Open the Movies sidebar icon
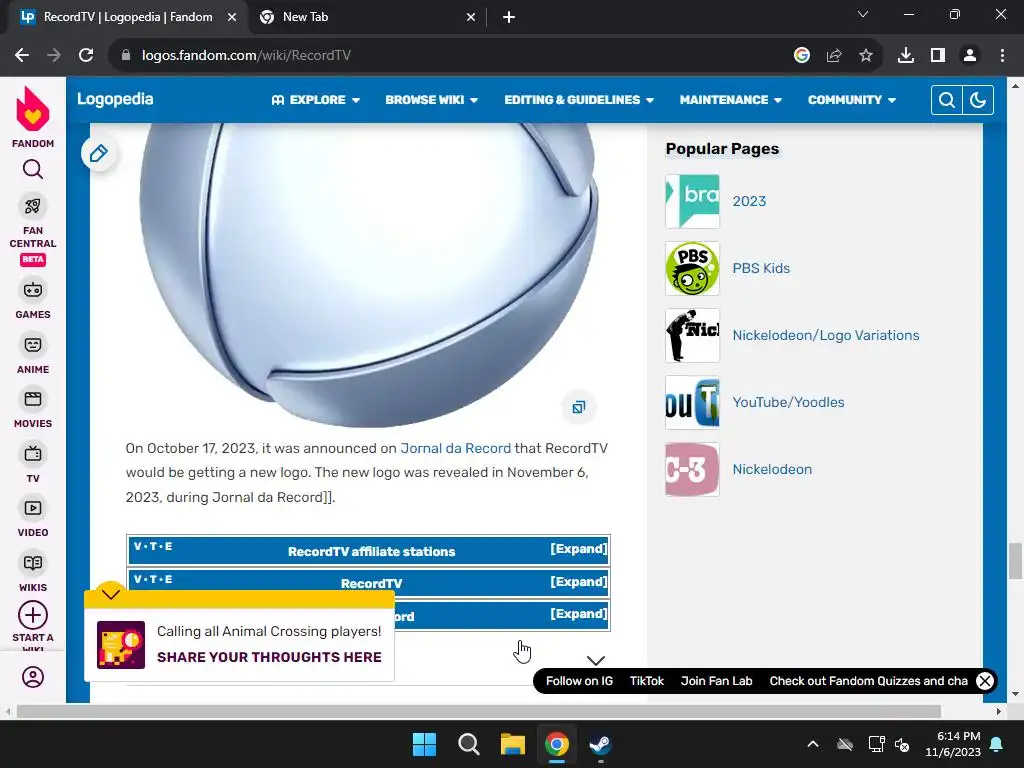This screenshot has width=1024, height=768. coord(33,399)
